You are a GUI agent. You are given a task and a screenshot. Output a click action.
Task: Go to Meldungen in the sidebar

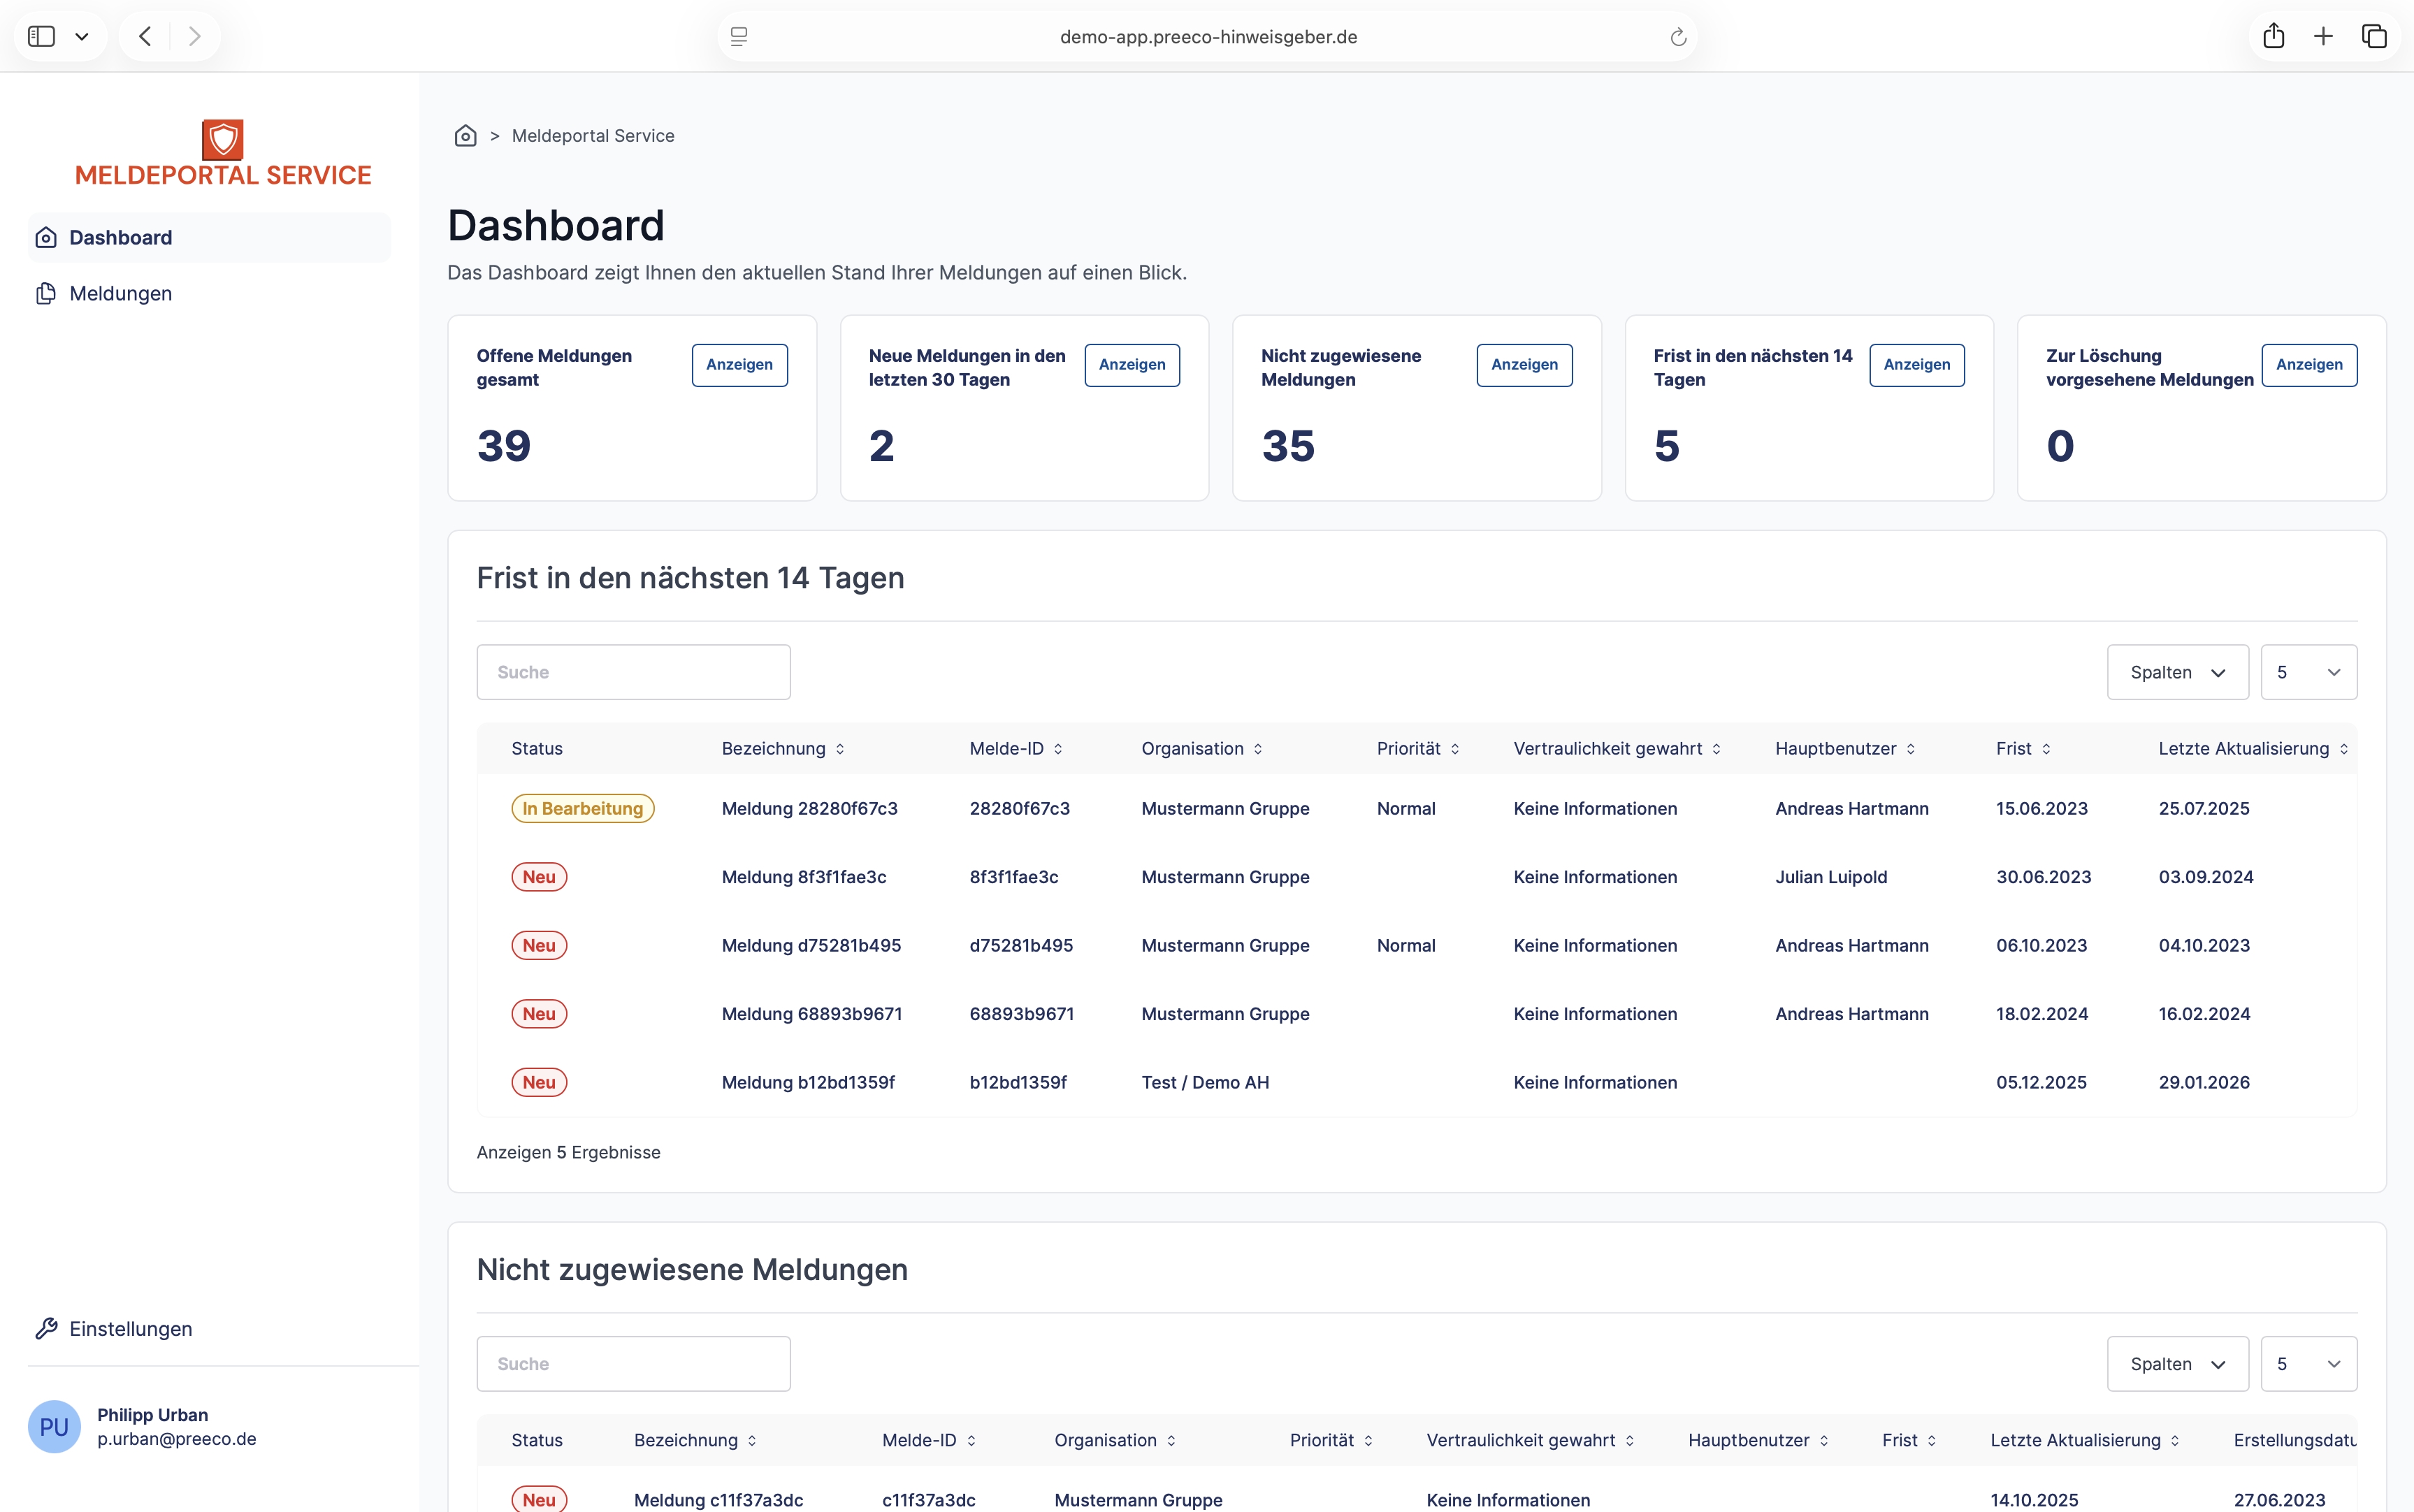click(120, 293)
